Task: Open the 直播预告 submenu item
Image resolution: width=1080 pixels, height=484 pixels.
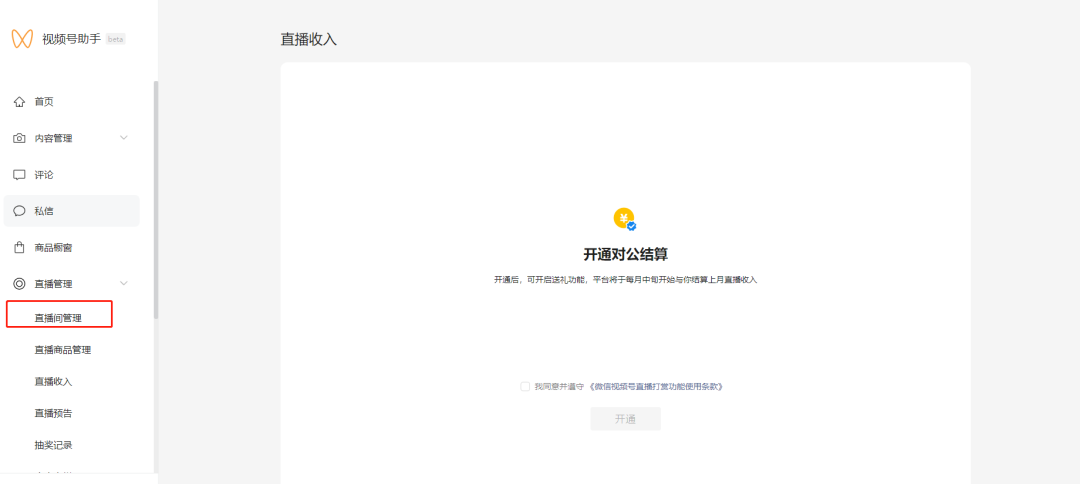Action: (53, 413)
